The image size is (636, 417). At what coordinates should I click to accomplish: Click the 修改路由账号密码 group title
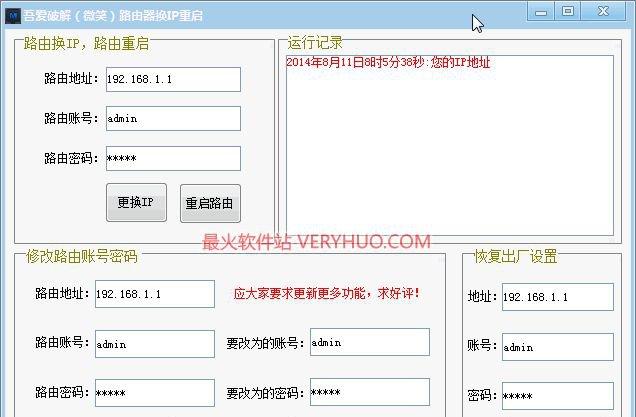click(82, 256)
